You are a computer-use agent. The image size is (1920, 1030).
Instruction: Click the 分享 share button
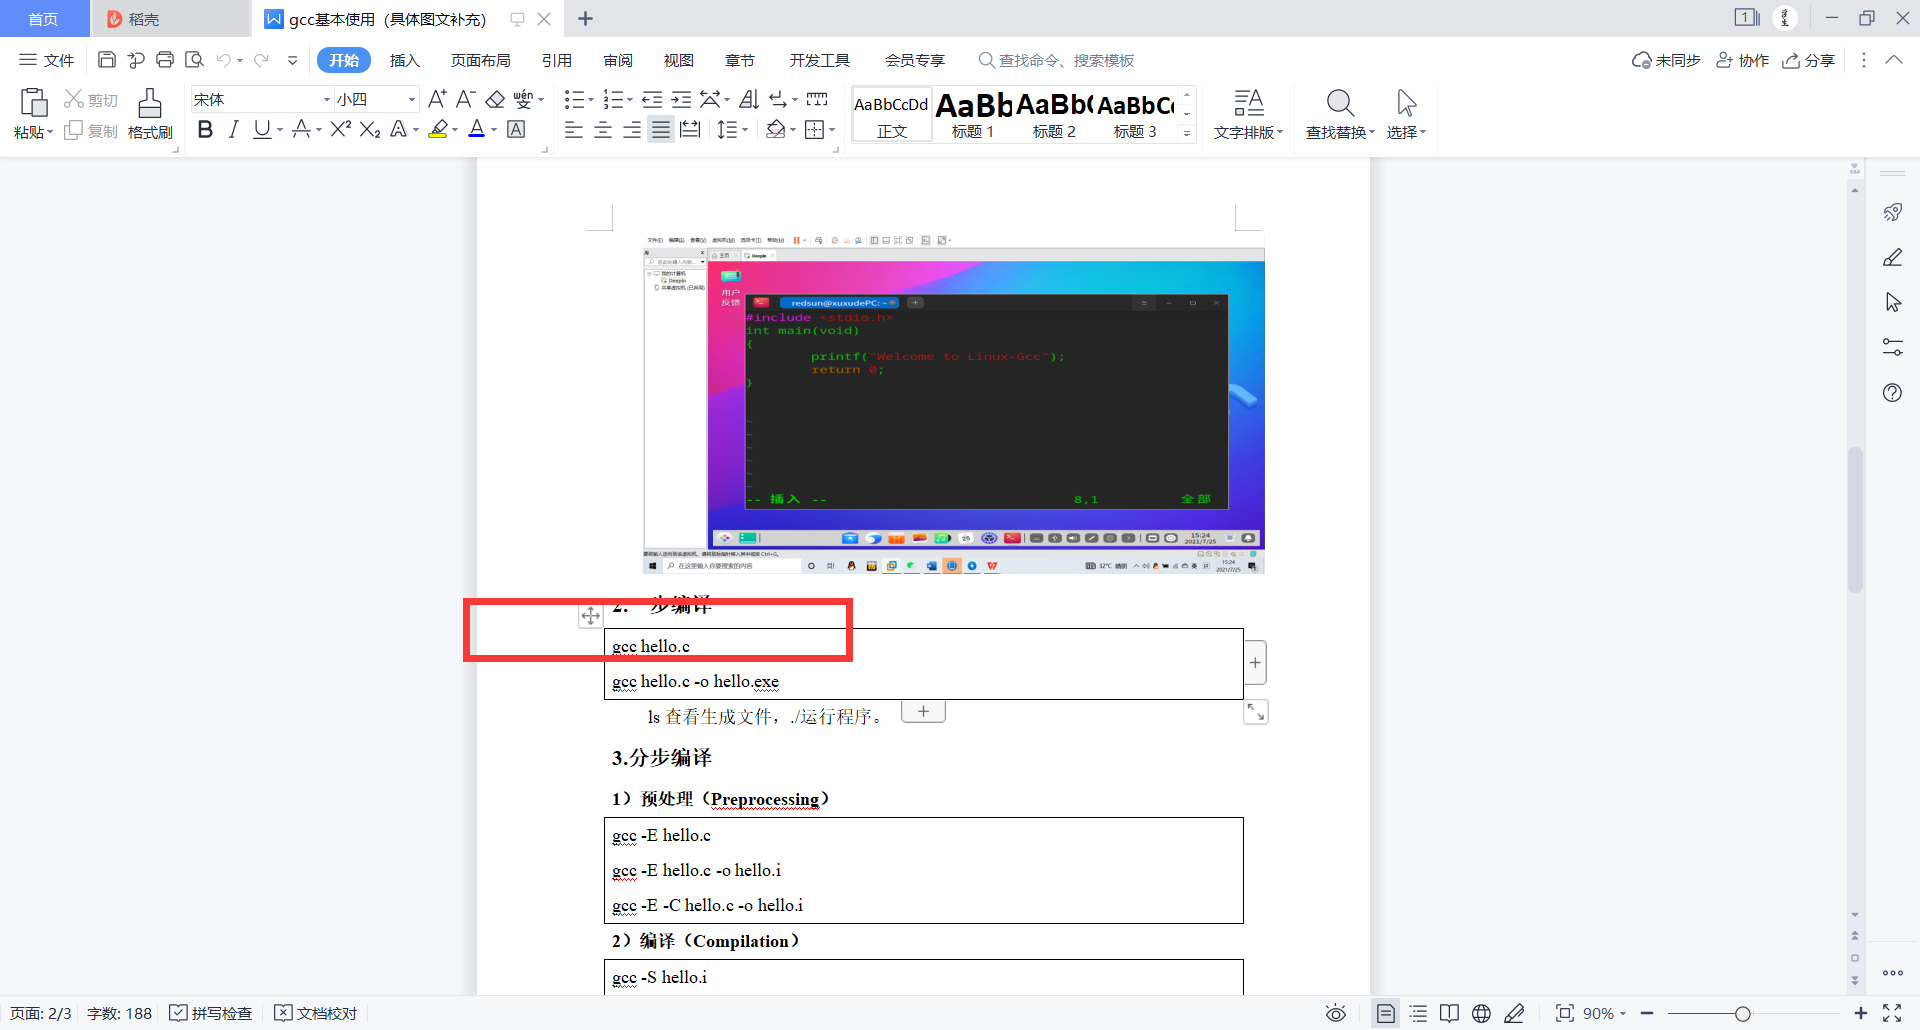1808,60
